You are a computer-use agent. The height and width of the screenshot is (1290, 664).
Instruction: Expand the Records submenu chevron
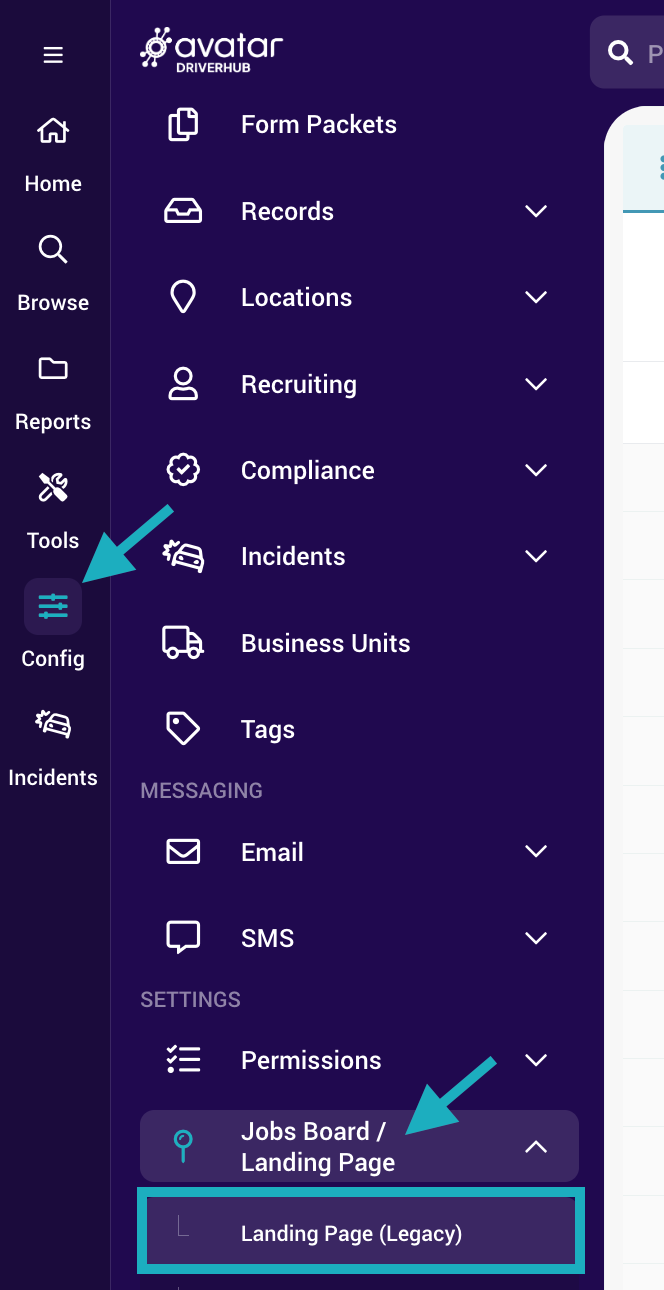coord(536,211)
